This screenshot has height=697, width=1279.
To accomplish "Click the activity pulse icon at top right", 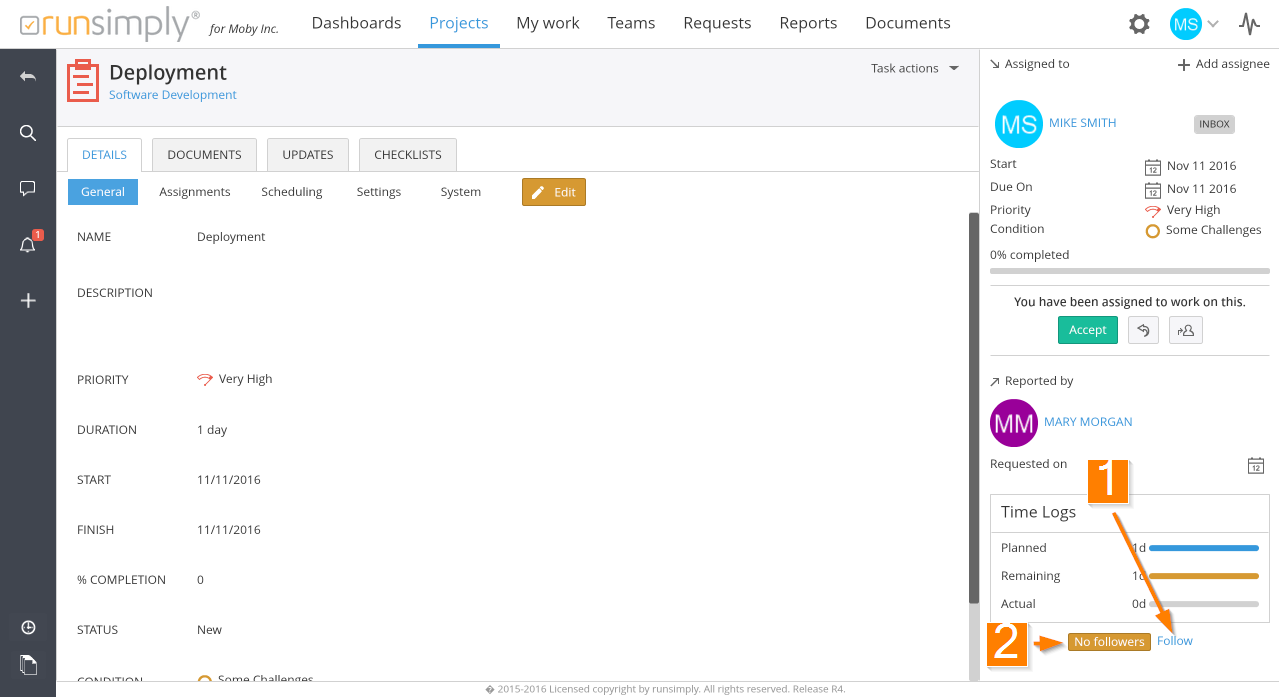I will pos(1249,24).
